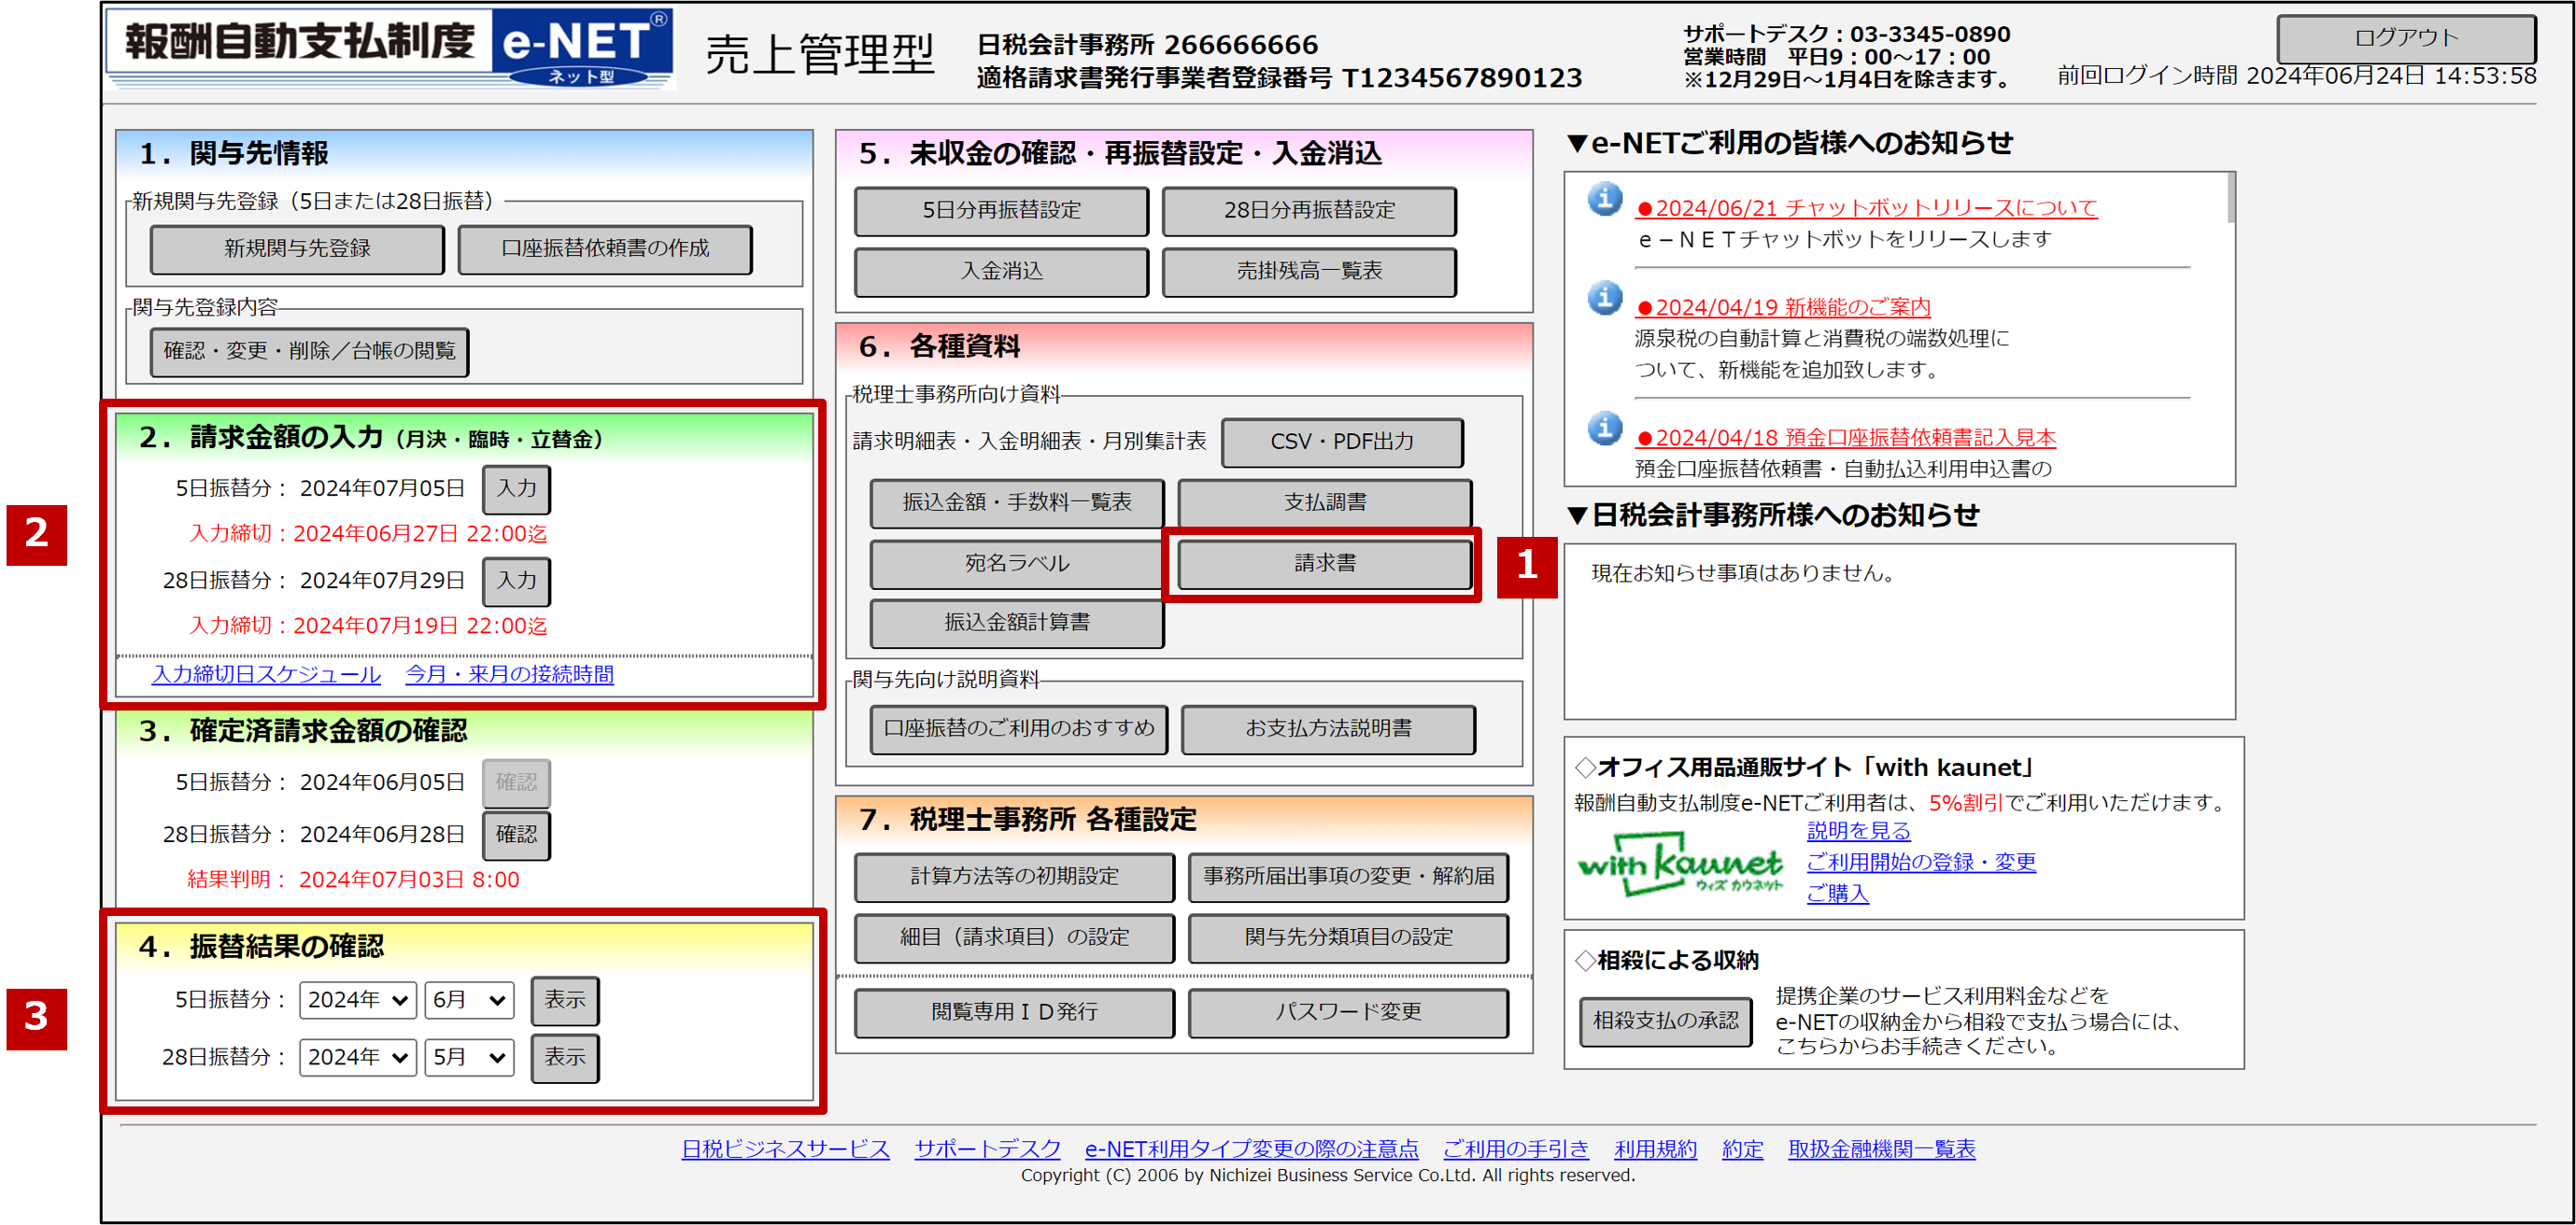Screen dimensions: 2576x1225
Task: Click the info icon beside the 2024/04/18 notice
Action: point(1604,428)
